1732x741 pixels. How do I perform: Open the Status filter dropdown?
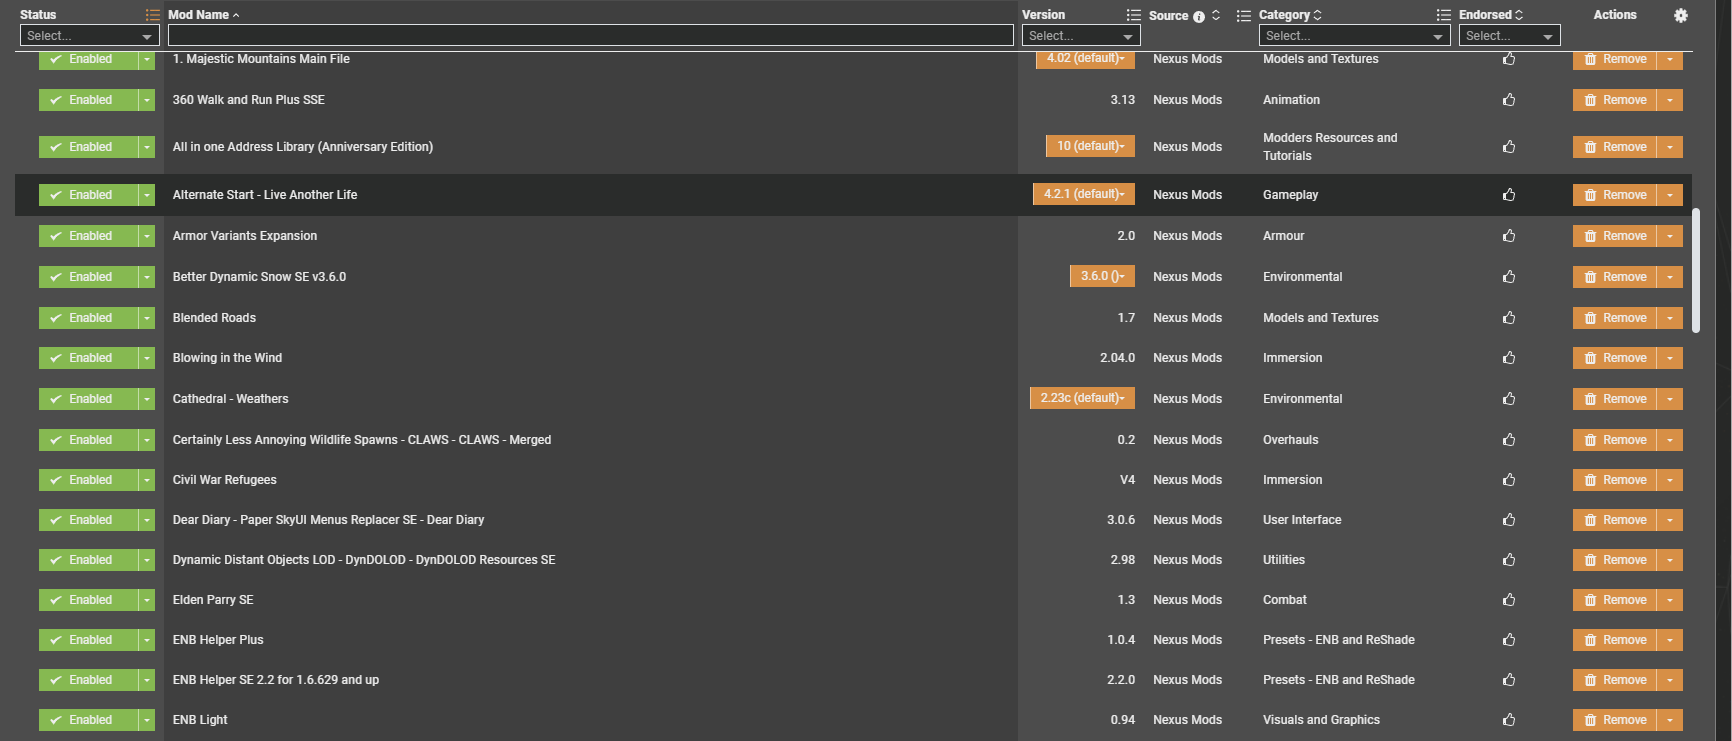(89, 36)
